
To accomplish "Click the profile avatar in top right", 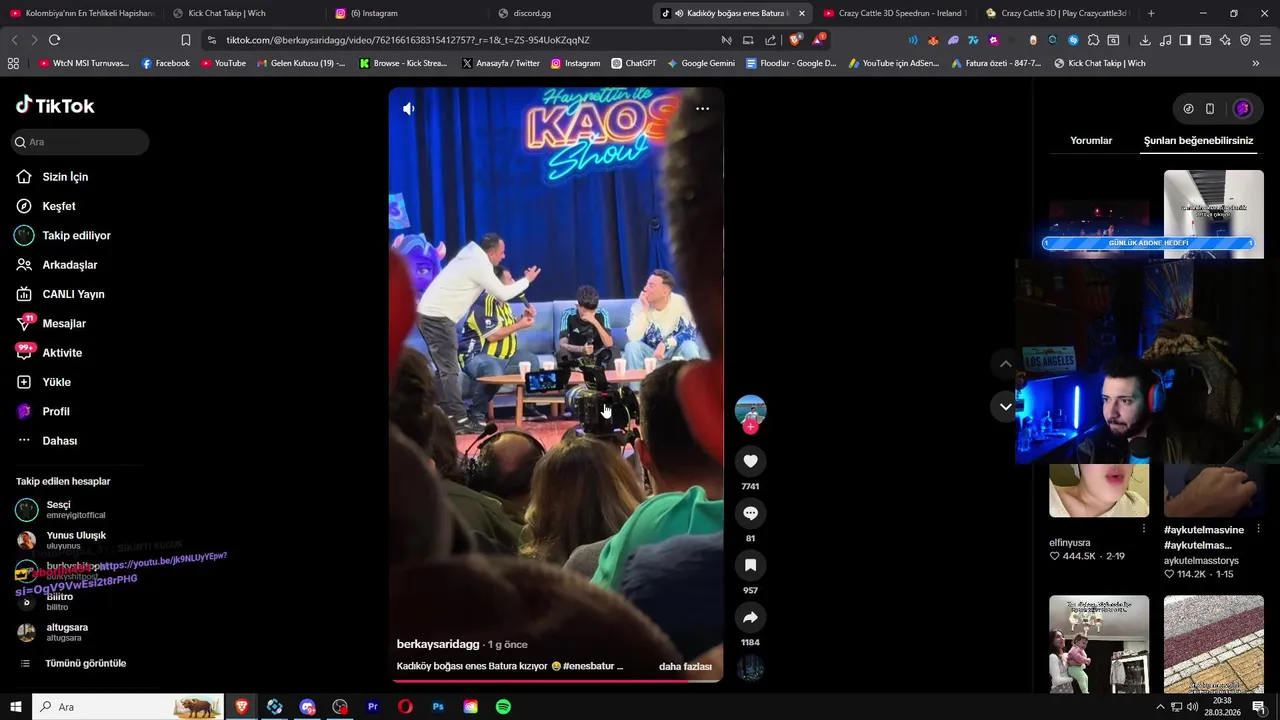I will 1242,109.
